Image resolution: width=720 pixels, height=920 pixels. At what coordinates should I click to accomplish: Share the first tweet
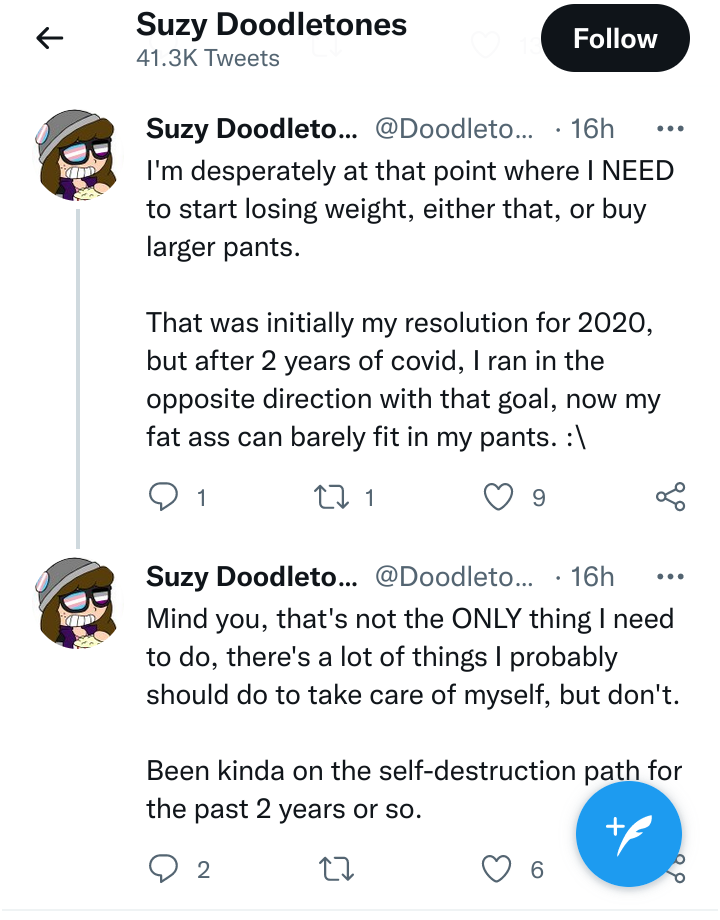(x=670, y=497)
